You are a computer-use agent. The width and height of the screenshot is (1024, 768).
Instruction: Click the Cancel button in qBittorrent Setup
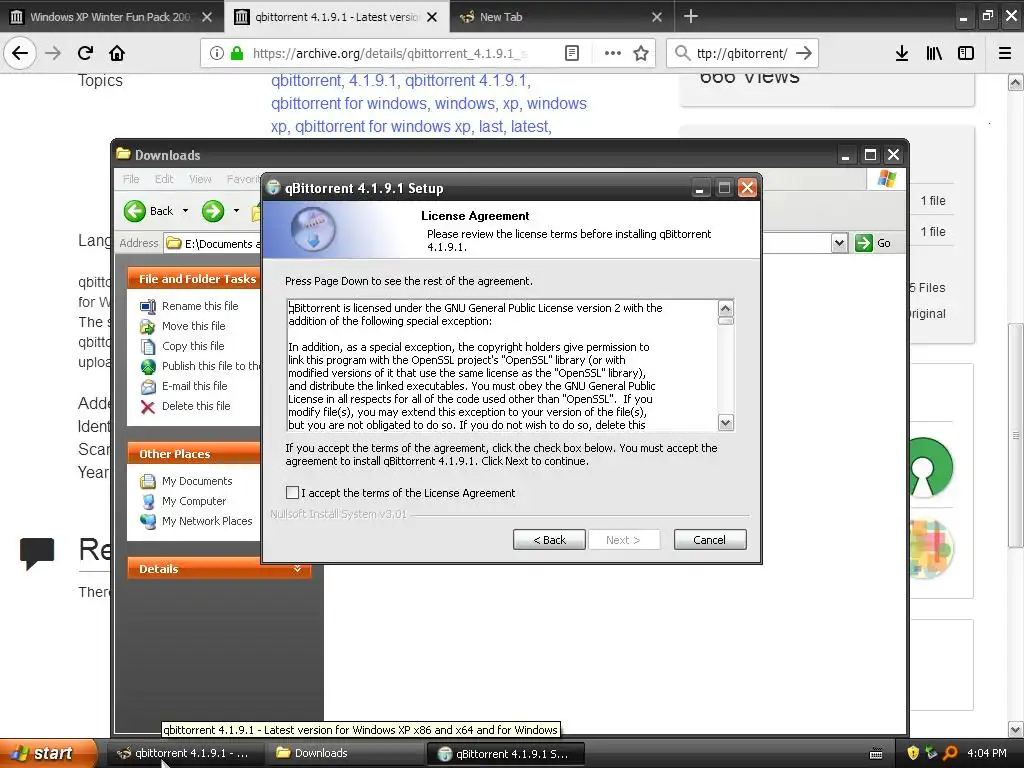710,540
